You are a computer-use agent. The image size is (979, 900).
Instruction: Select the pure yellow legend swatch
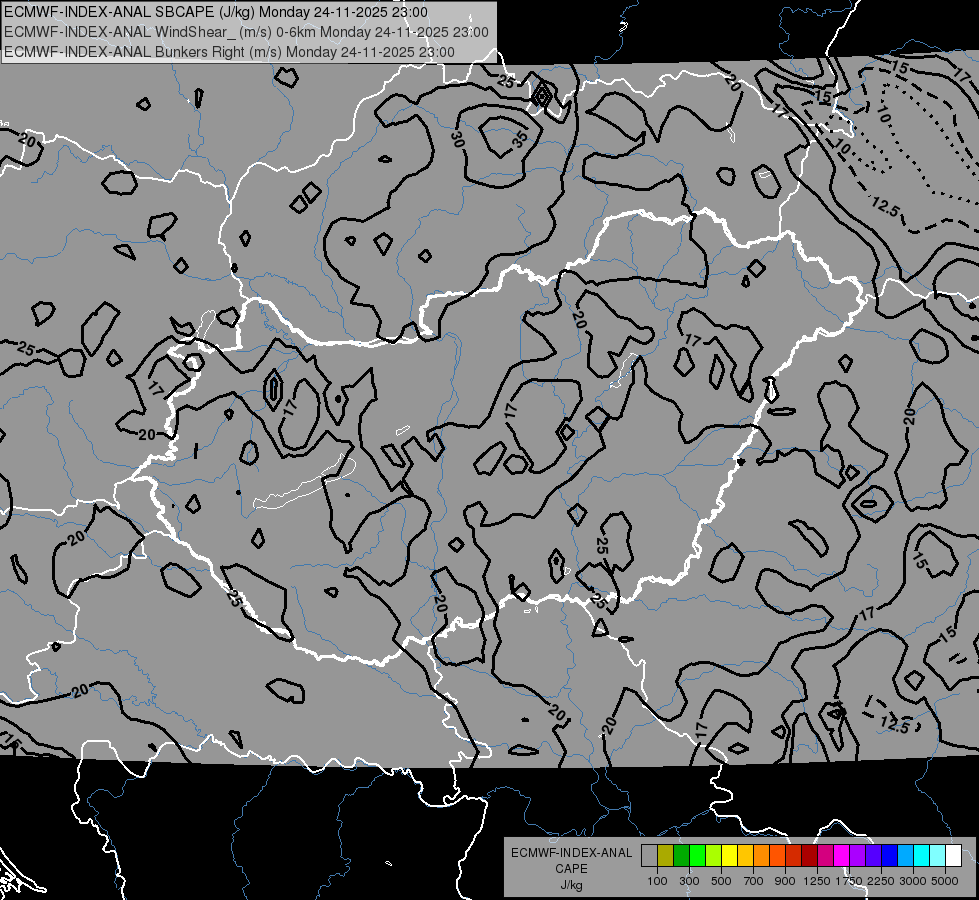pos(729,856)
